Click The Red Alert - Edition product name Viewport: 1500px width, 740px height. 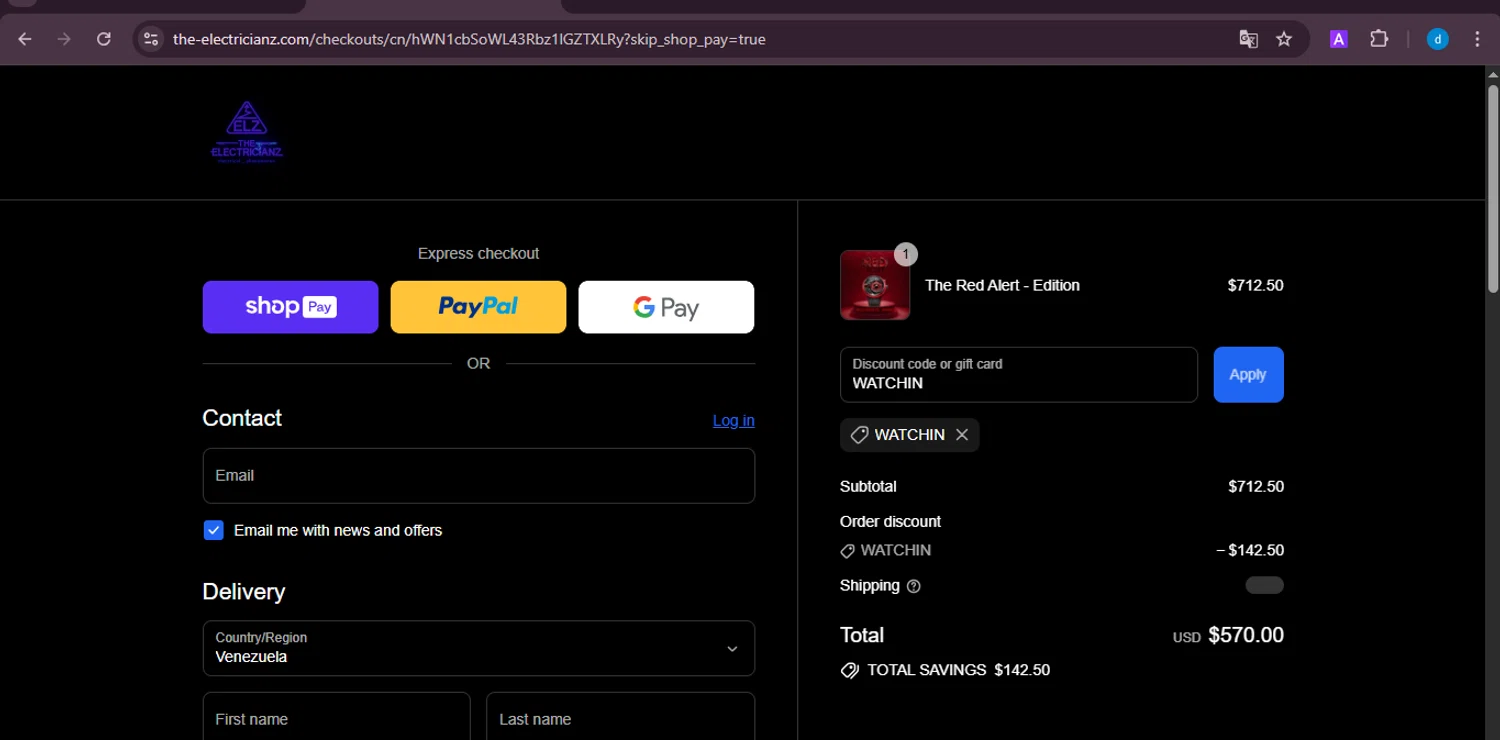pyautogui.click(x=1002, y=285)
